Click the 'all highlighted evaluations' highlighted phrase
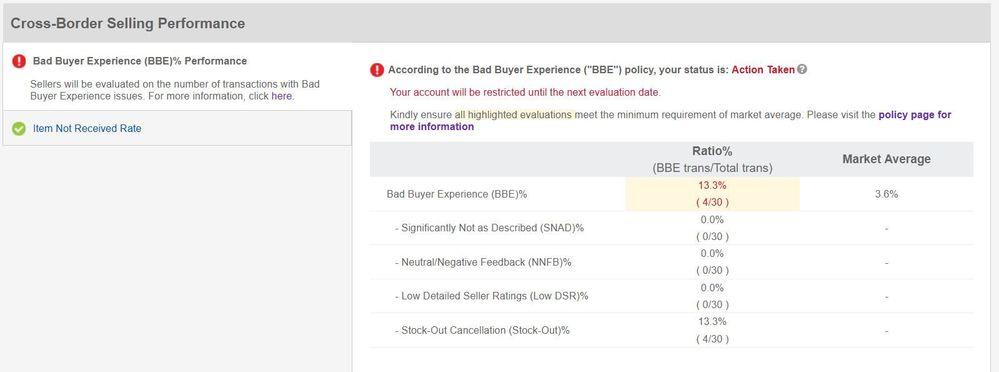 click(514, 115)
